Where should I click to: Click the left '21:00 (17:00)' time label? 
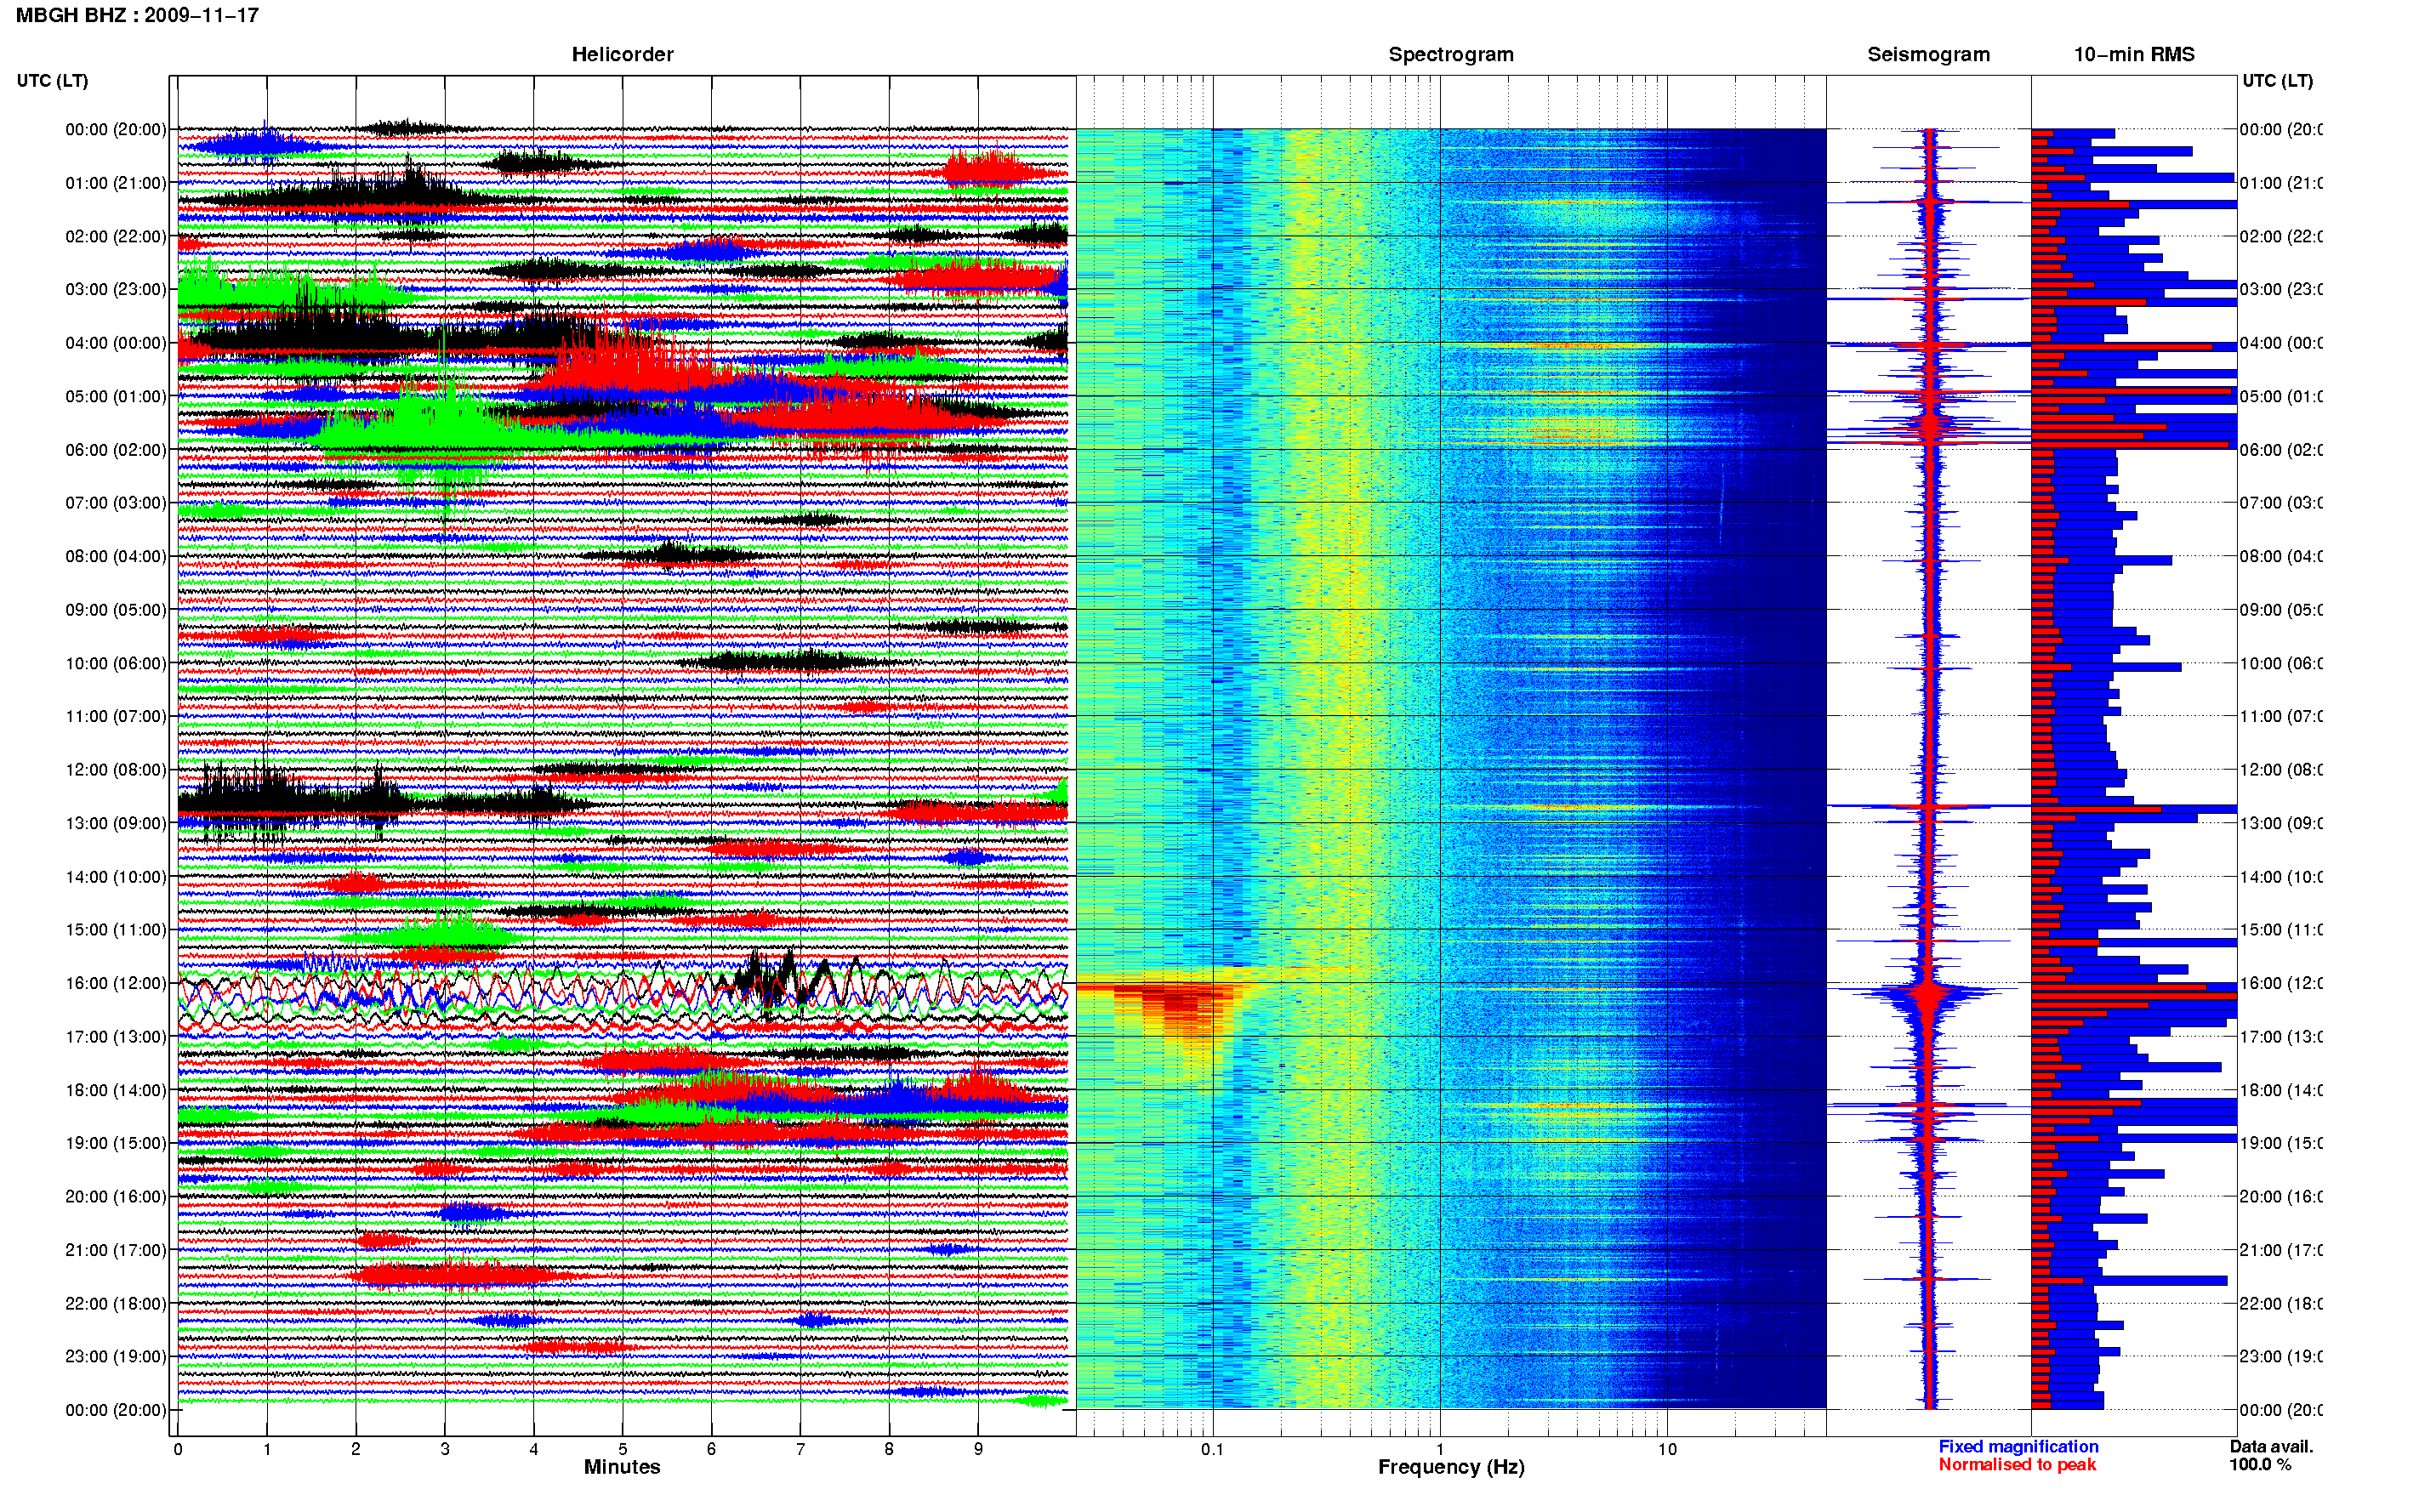[116, 1250]
